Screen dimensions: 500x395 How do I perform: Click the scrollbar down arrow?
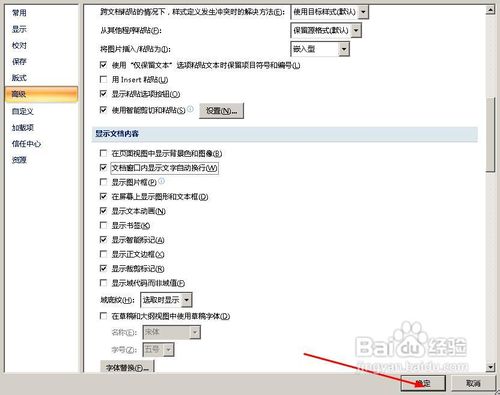(x=490, y=367)
